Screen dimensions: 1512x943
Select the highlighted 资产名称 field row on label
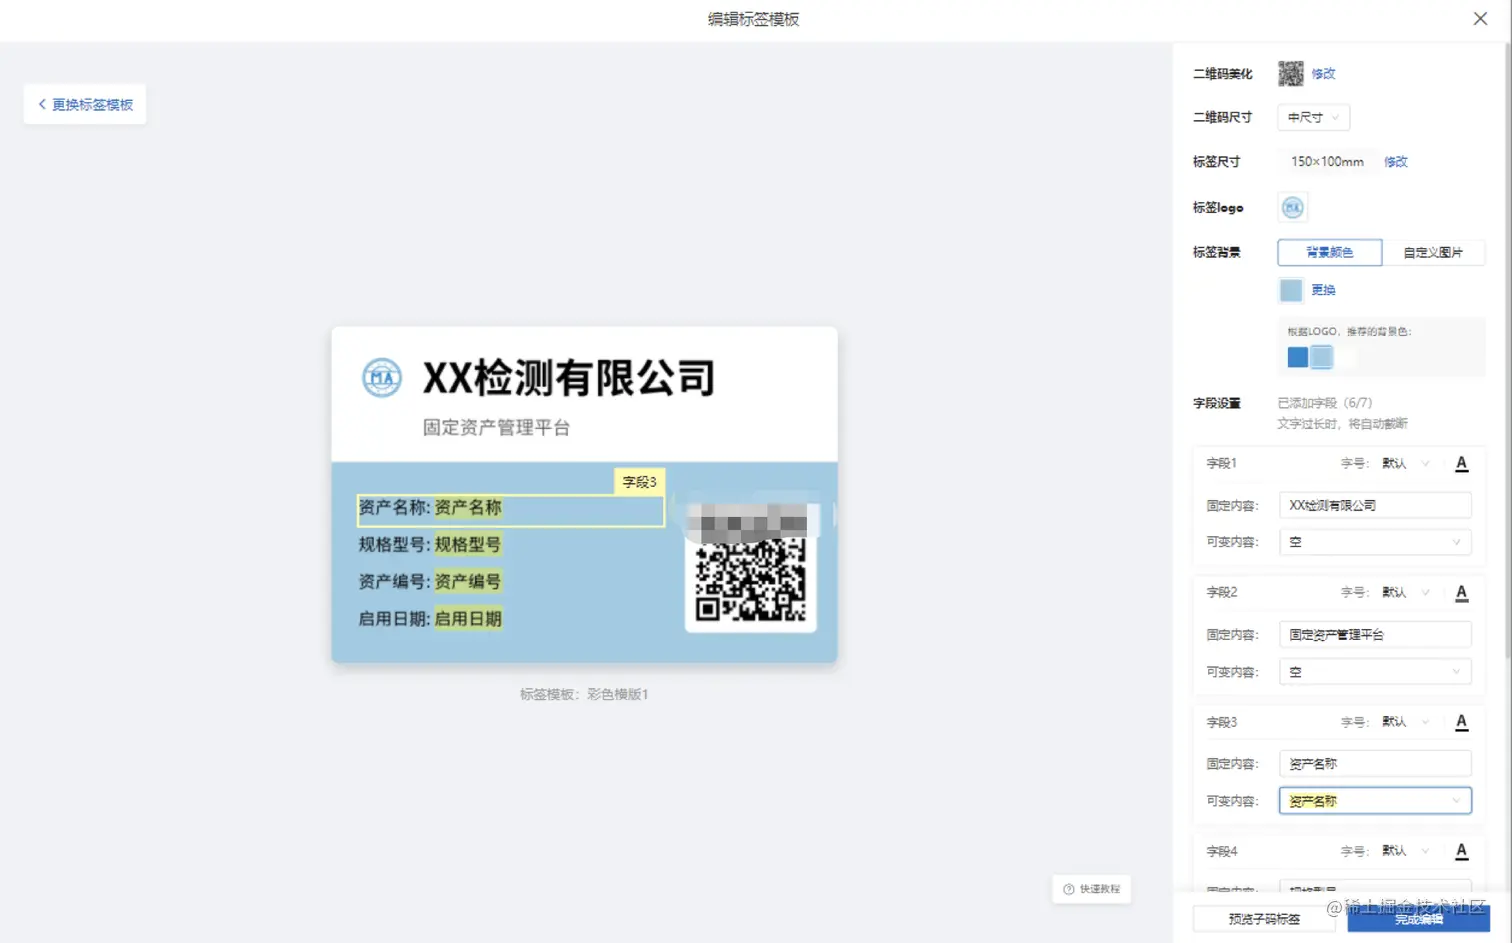[x=510, y=509]
